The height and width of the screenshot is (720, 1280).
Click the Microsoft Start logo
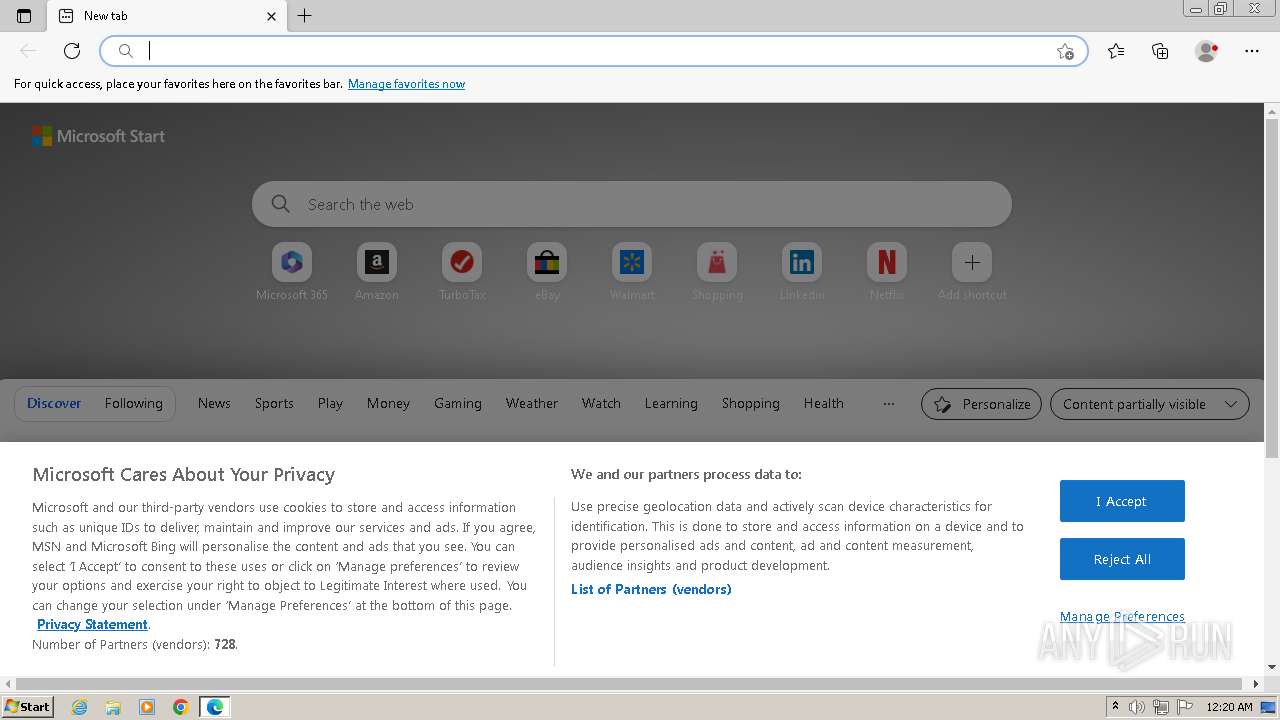click(98, 136)
